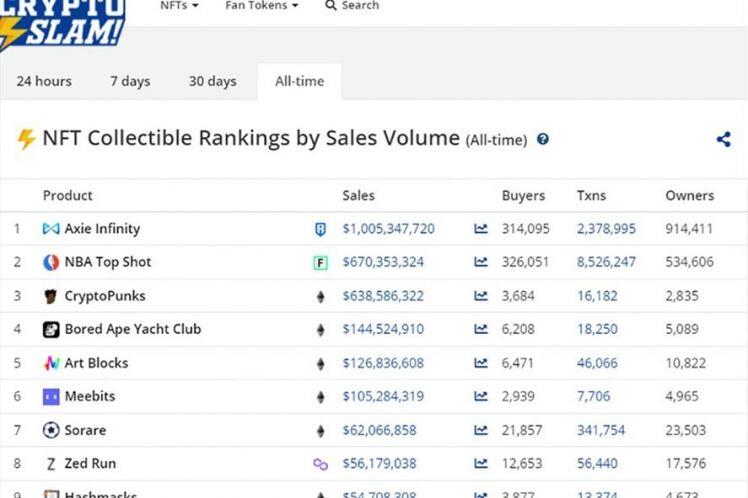Click the Search magnifier field
Viewport: 748px width, 498px height.
click(352, 6)
